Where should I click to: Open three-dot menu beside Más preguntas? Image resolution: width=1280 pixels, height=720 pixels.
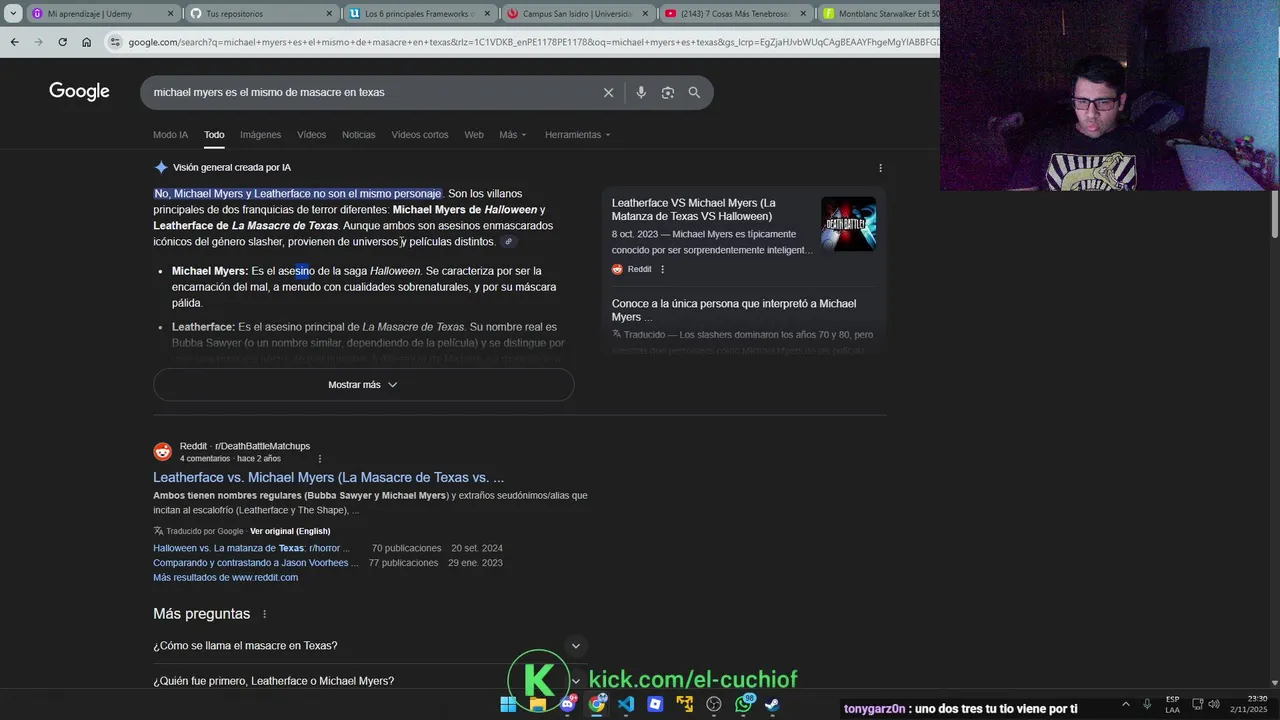[265, 614]
